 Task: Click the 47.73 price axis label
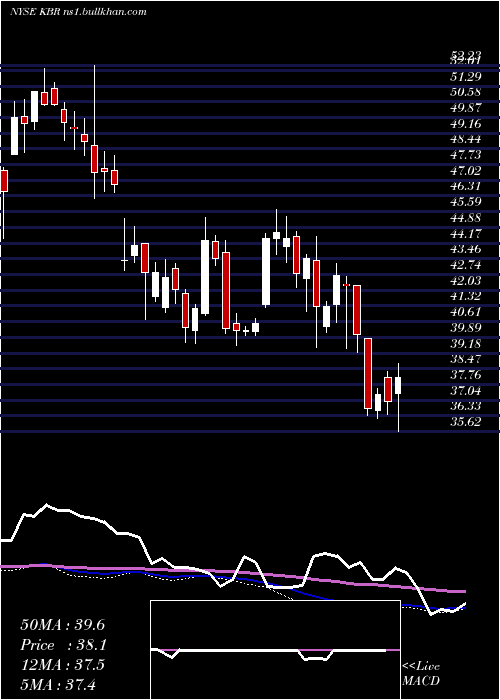pyautogui.click(x=466, y=154)
